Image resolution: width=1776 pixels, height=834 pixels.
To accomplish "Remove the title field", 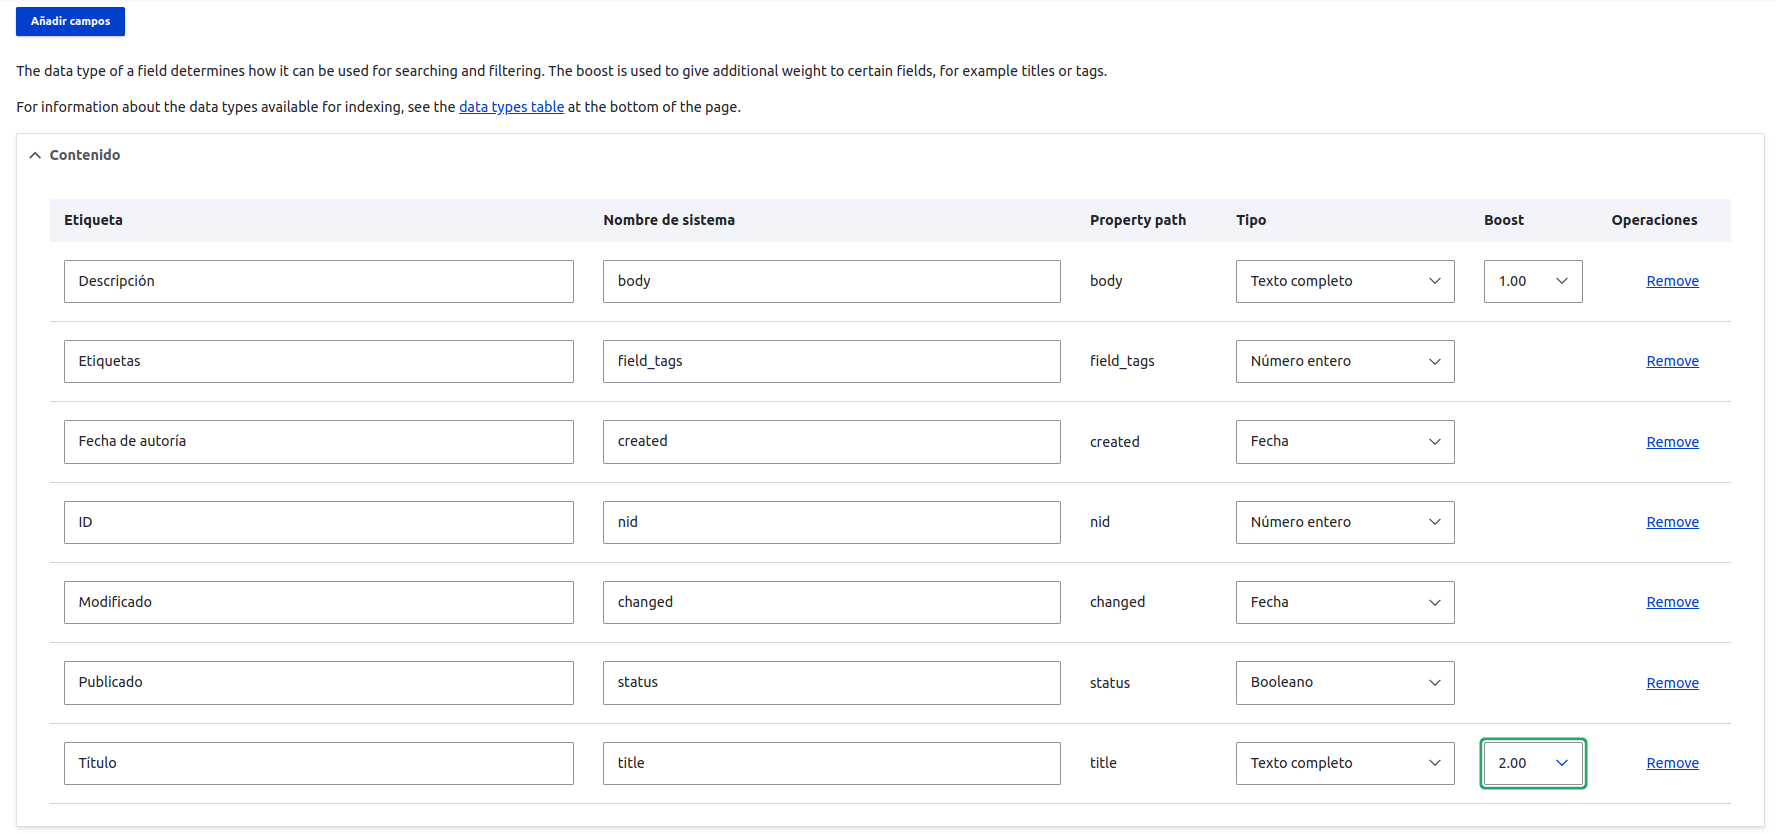I will [x=1672, y=763].
